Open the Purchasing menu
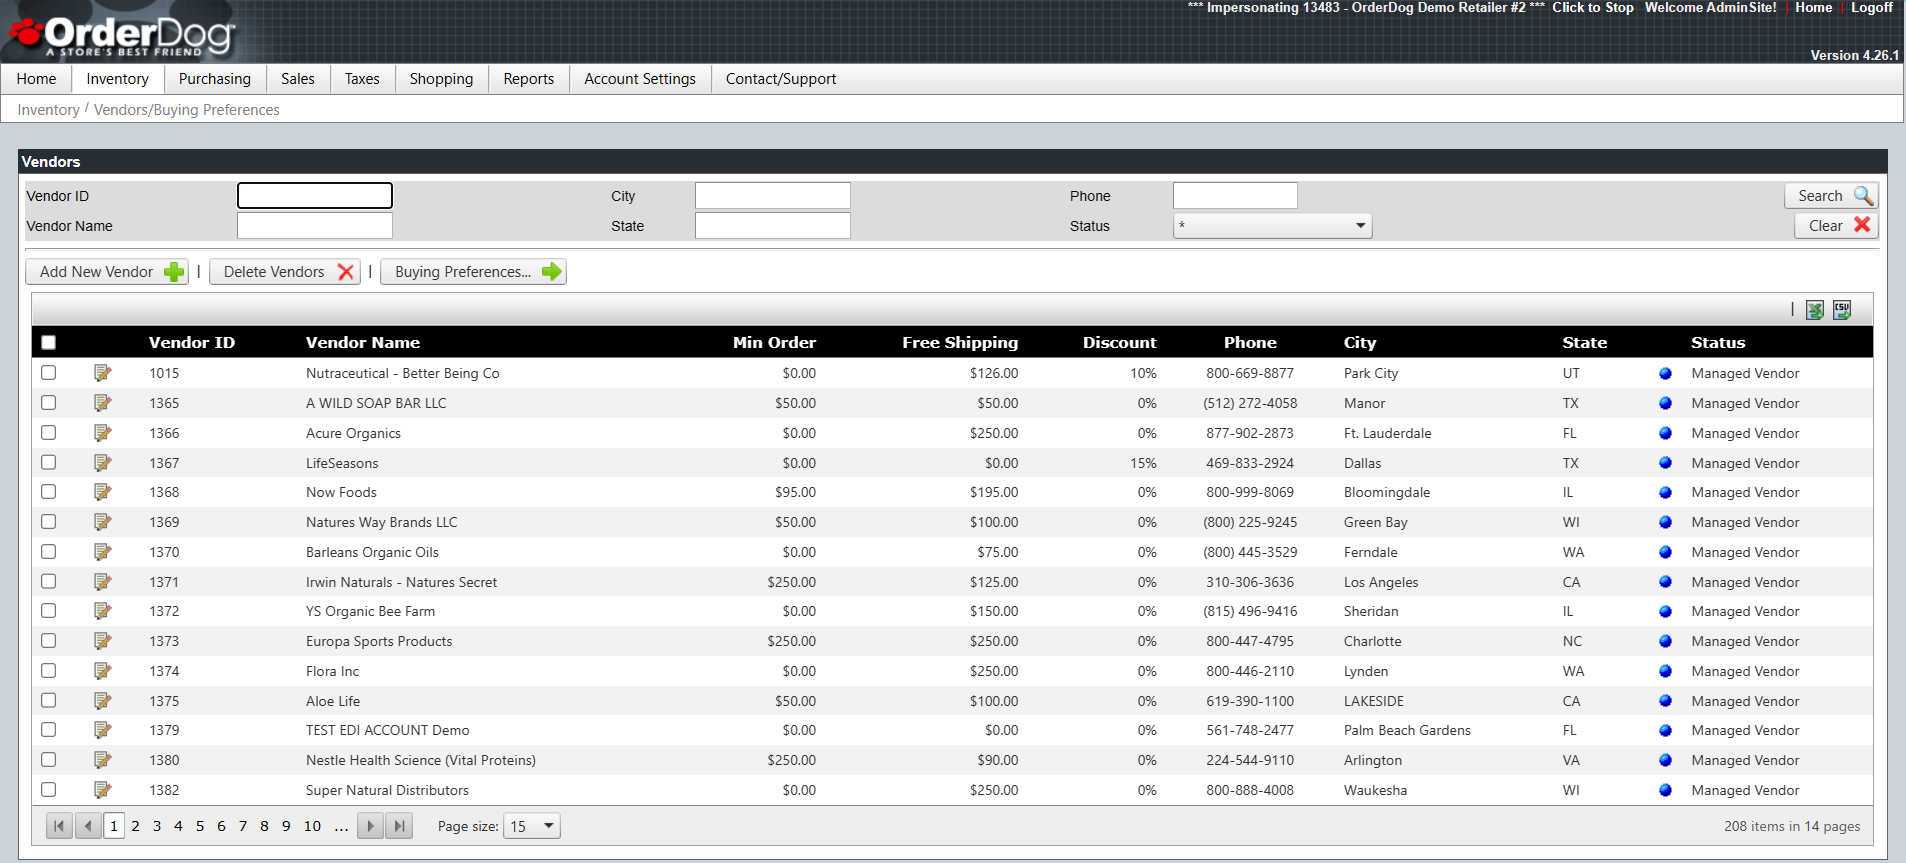This screenshot has height=863, width=1906. click(x=215, y=79)
